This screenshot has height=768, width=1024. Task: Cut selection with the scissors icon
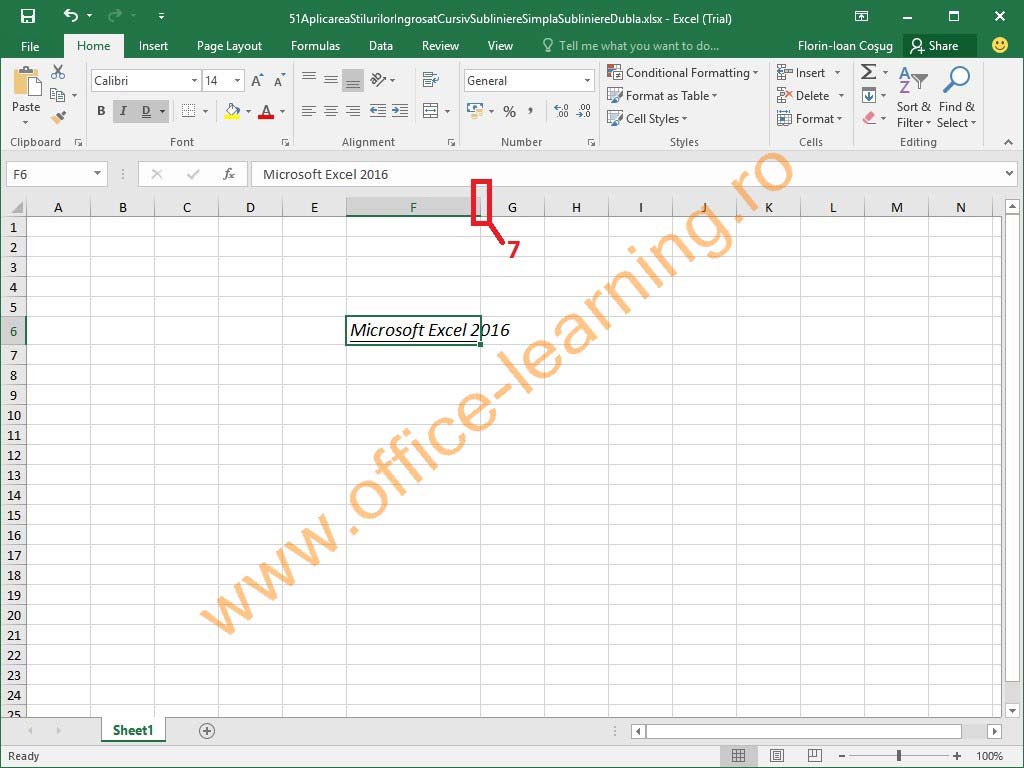58,72
